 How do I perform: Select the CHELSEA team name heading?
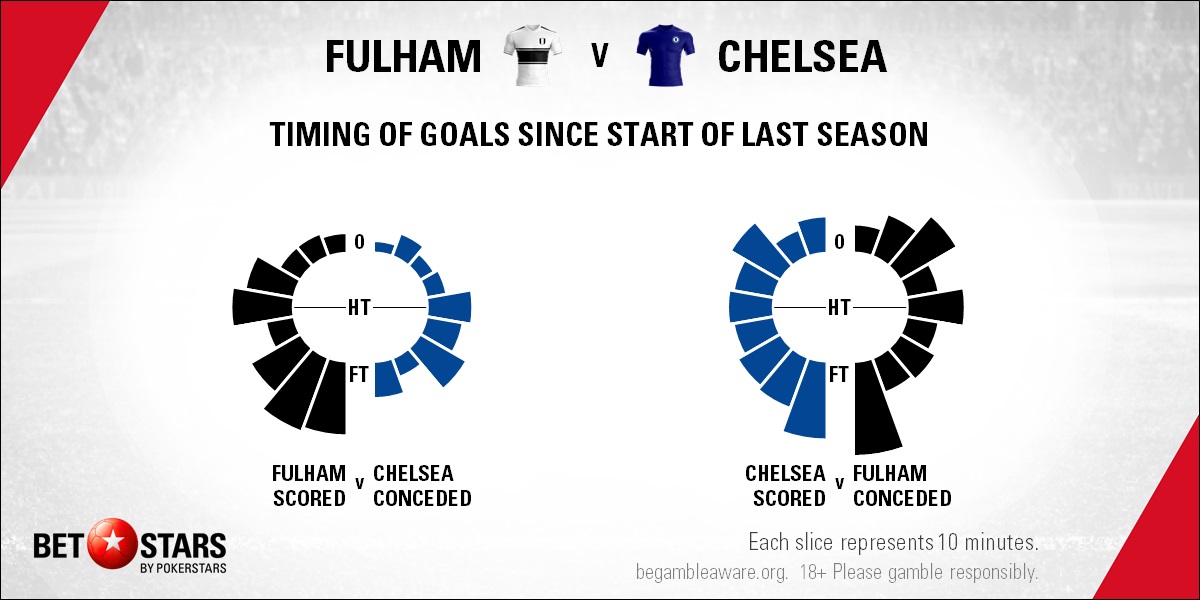(x=802, y=58)
